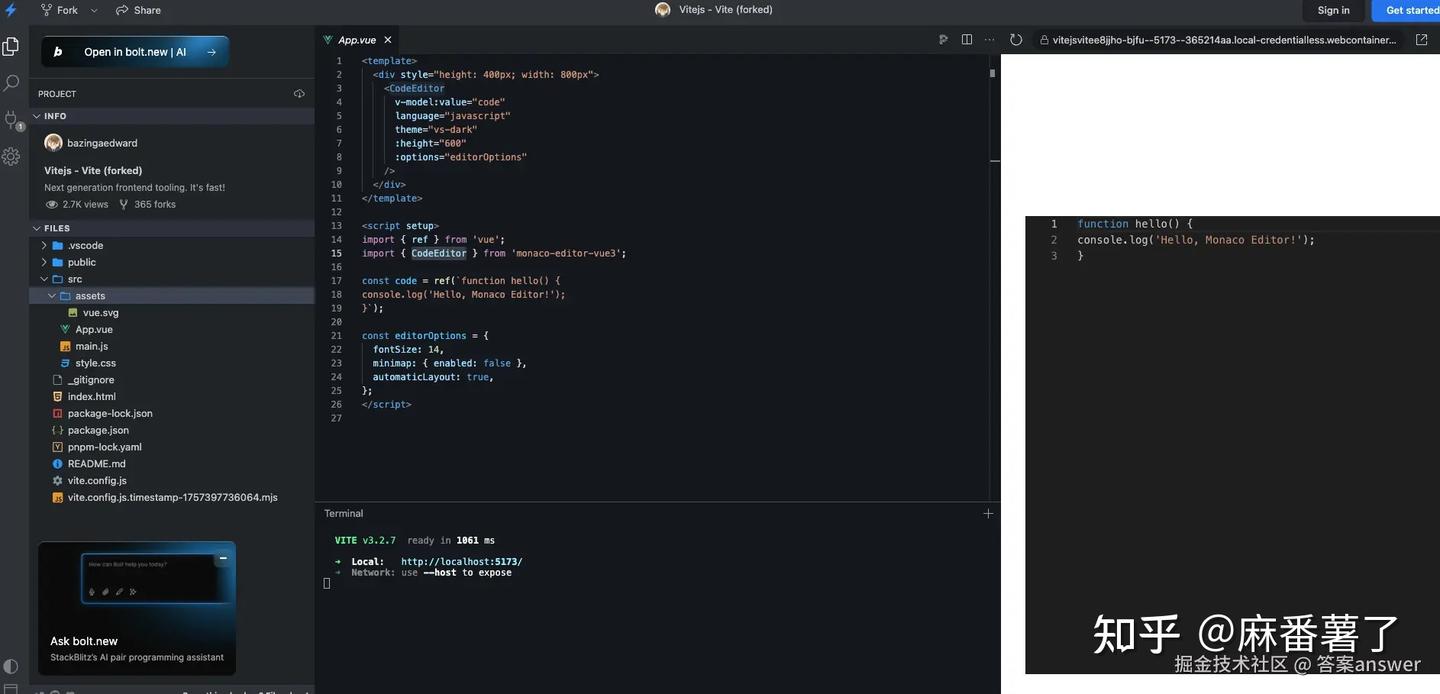Select the App.vue tab

pyautogui.click(x=355, y=39)
